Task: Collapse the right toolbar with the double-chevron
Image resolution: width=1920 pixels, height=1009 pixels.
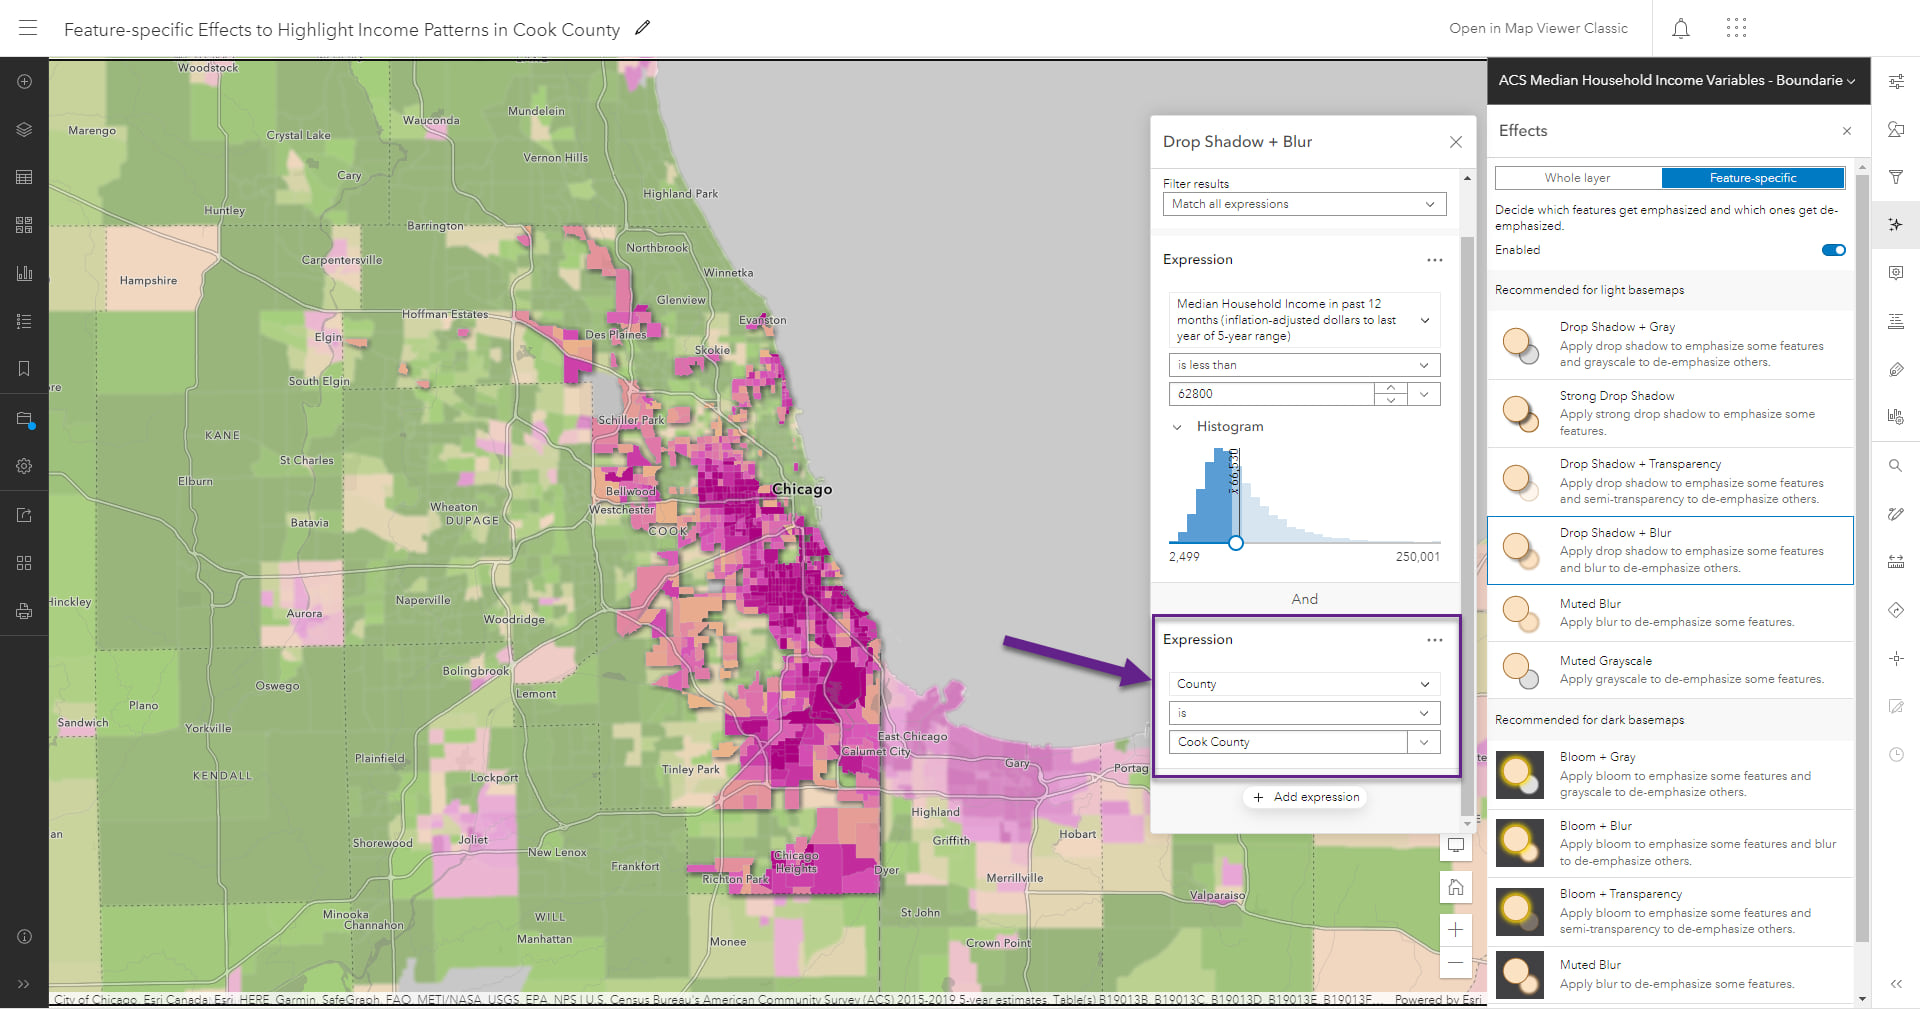Action: point(1896,984)
